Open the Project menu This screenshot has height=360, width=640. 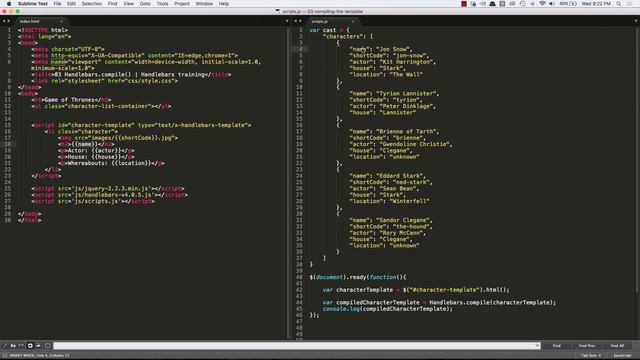(x=182, y=4)
